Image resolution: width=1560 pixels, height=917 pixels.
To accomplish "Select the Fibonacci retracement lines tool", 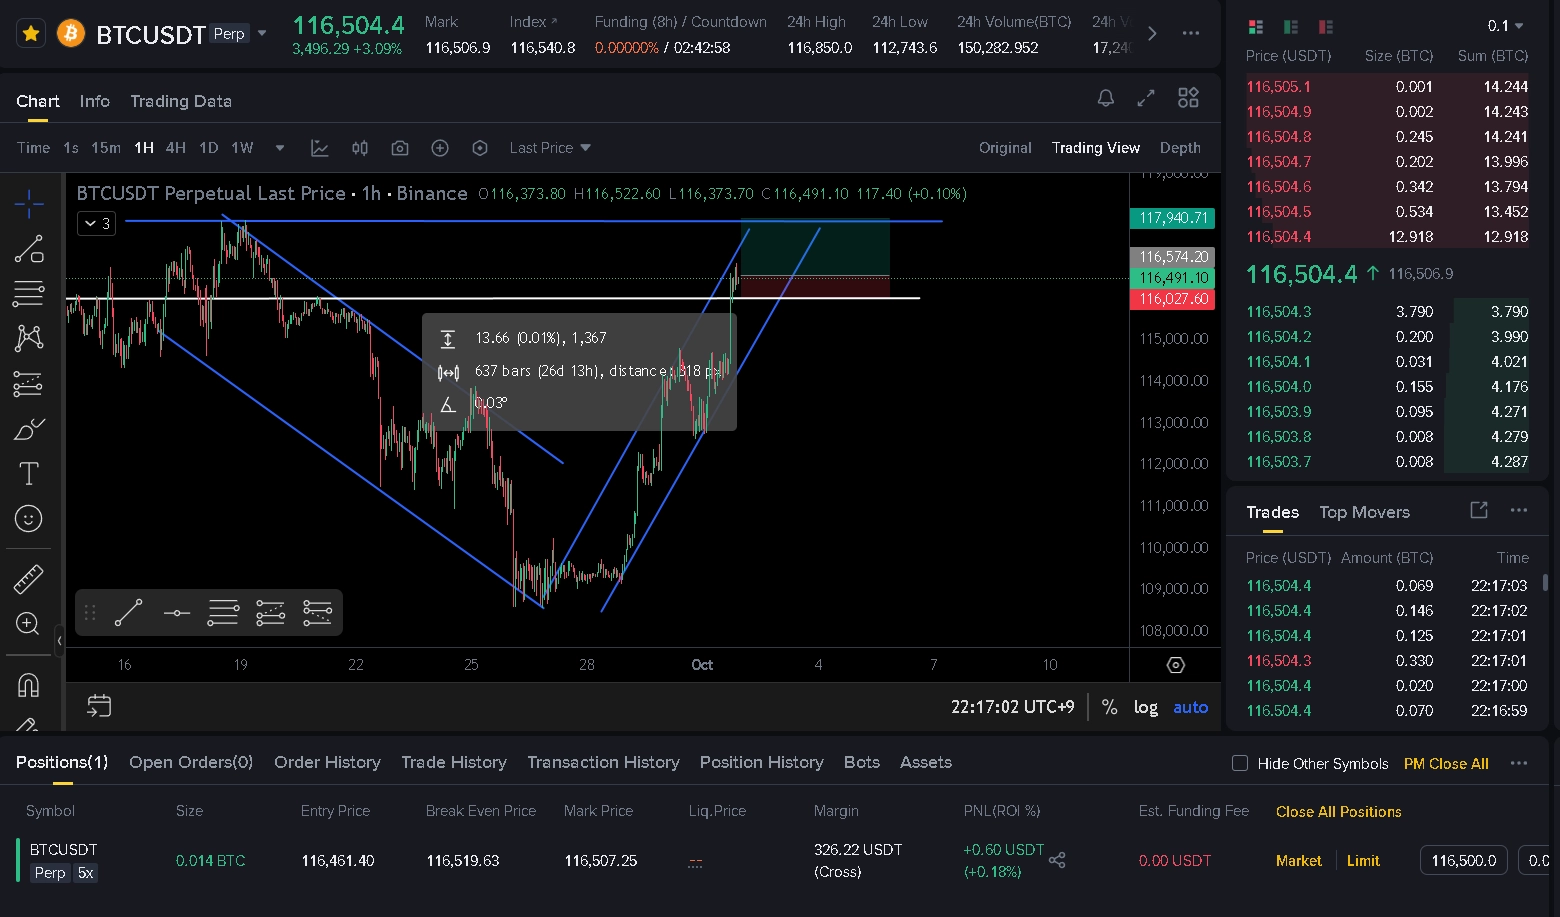I will coord(29,294).
